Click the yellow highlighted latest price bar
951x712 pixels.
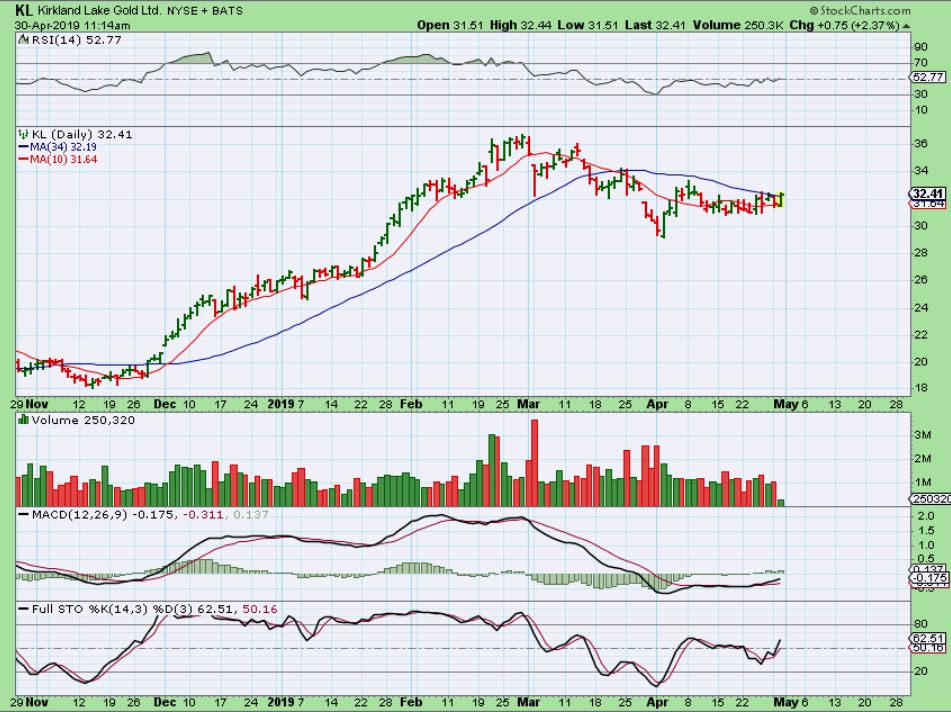[x=781, y=200]
